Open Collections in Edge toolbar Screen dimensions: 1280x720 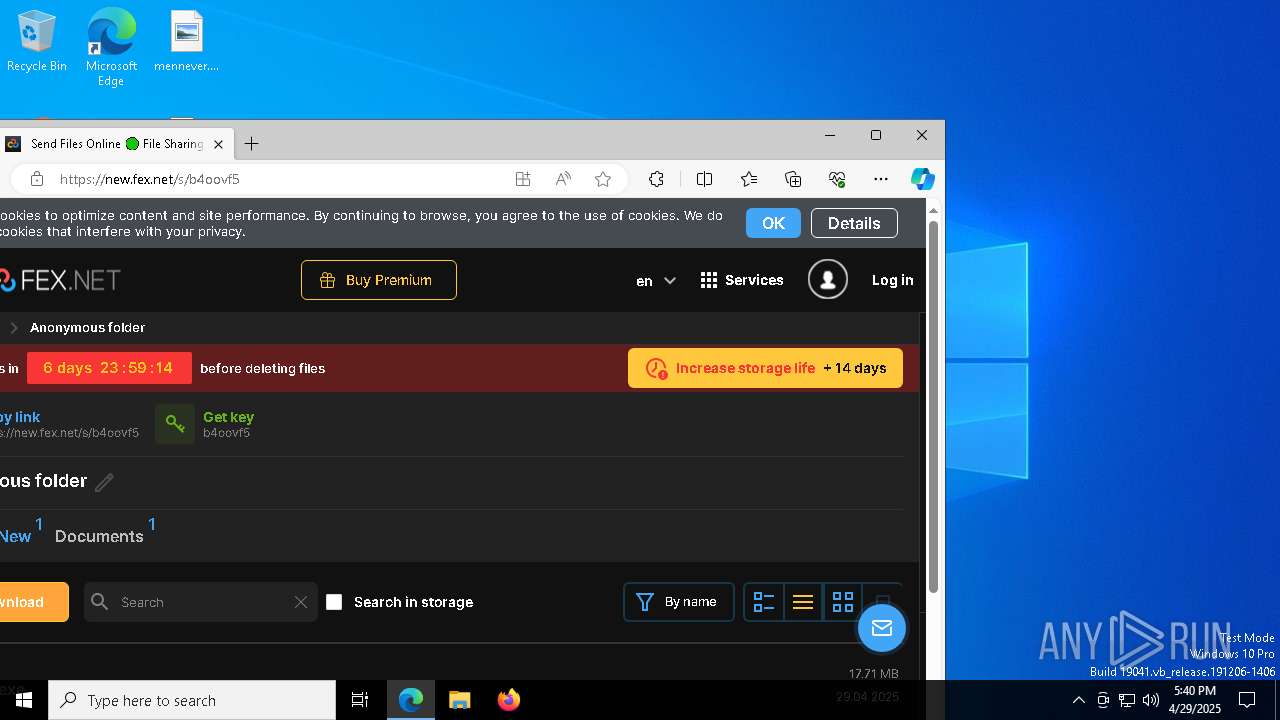[x=793, y=179]
